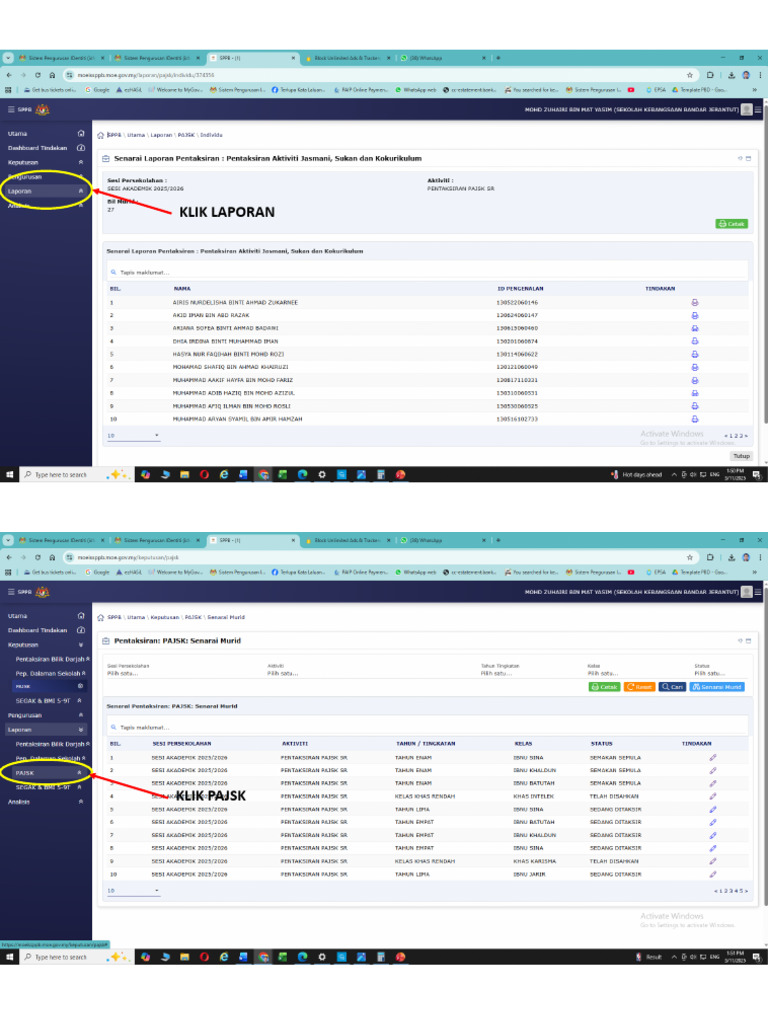Click edit pencil for Ibnu Jarir class row
Image resolution: width=768 pixels, height=1024 pixels.
tap(713, 874)
